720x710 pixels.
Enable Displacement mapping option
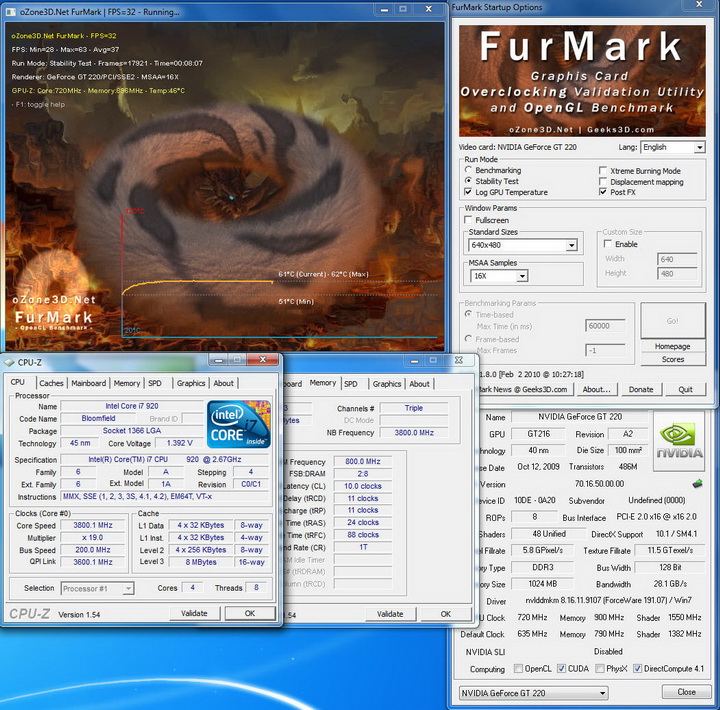coord(603,181)
